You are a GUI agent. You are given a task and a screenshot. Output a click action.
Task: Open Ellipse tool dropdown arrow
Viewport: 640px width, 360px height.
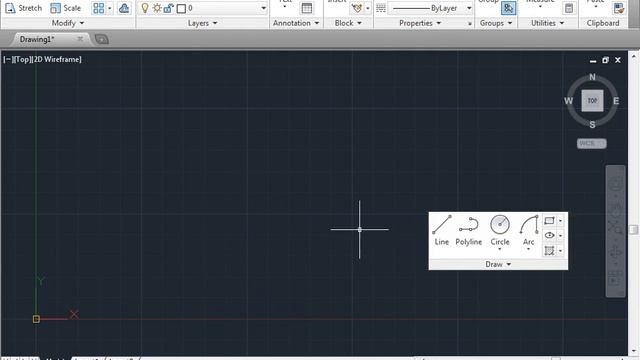(560, 236)
